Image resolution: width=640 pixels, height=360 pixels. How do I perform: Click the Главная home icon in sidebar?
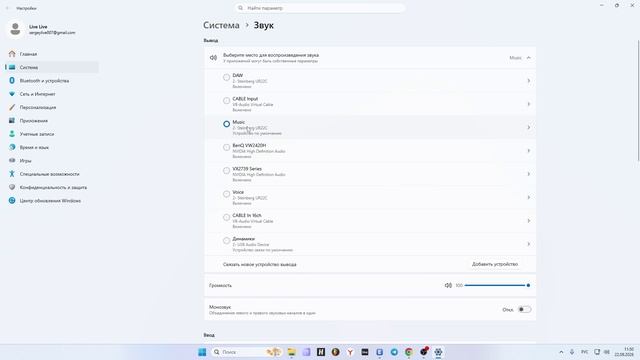pyautogui.click(x=12, y=54)
